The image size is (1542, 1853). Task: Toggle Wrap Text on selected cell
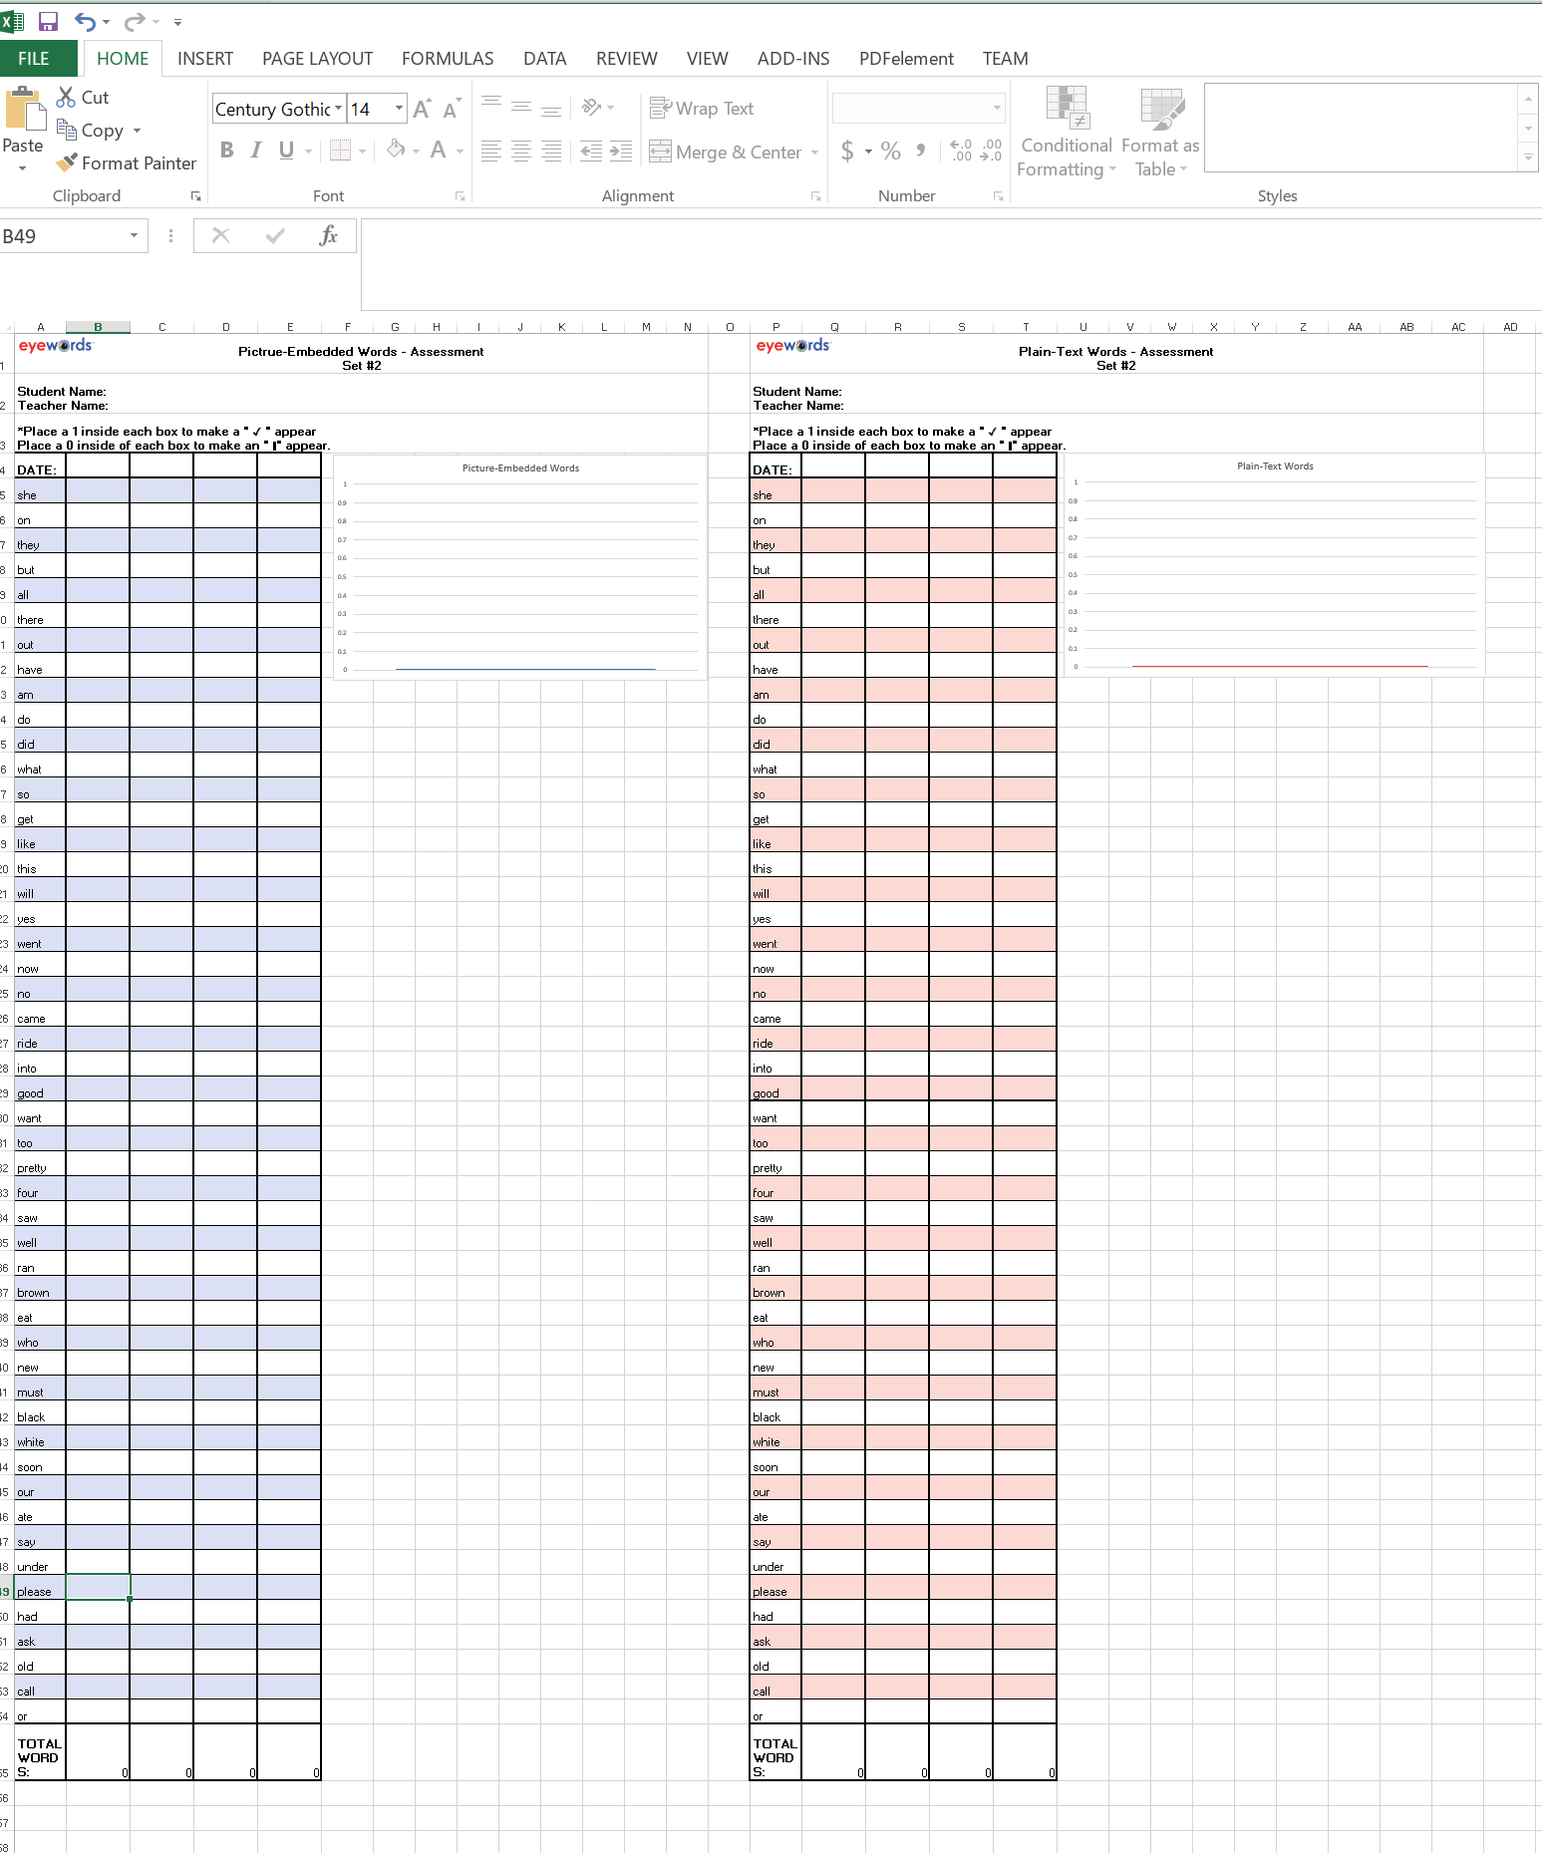pos(701,108)
